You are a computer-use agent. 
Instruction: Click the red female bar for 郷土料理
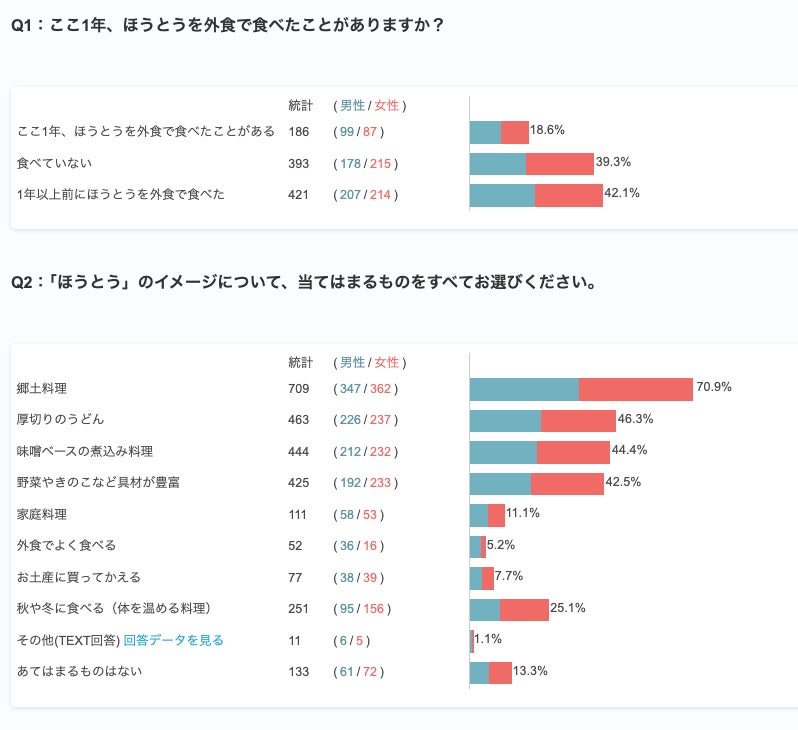[636, 389]
